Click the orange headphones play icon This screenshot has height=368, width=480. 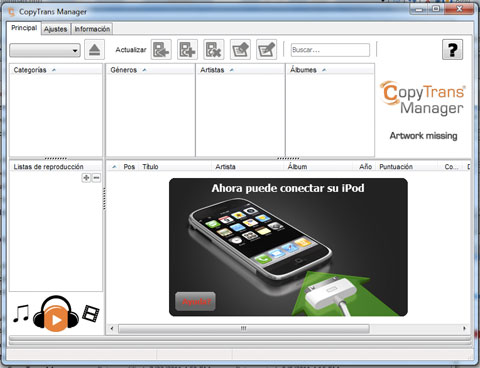pos(56,313)
